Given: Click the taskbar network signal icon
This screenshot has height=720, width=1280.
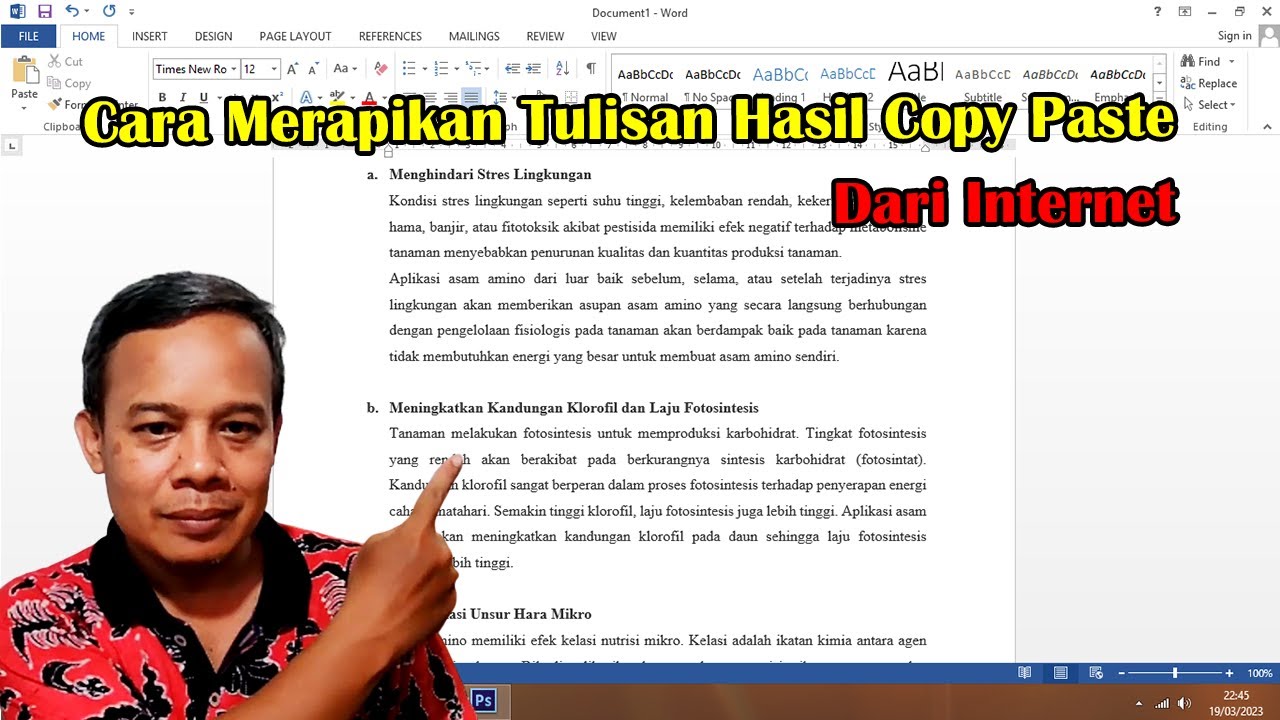Looking at the screenshot, I should tap(1162, 702).
